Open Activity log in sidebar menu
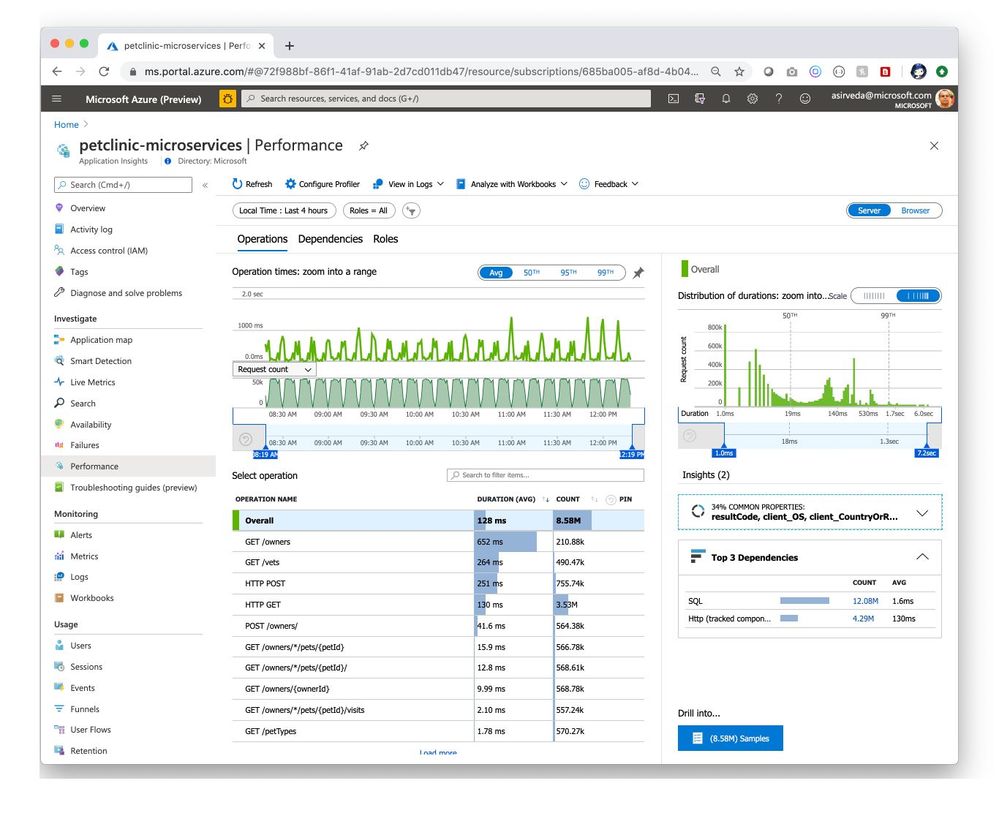The height and width of the screenshot is (818, 999). click(91, 229)
